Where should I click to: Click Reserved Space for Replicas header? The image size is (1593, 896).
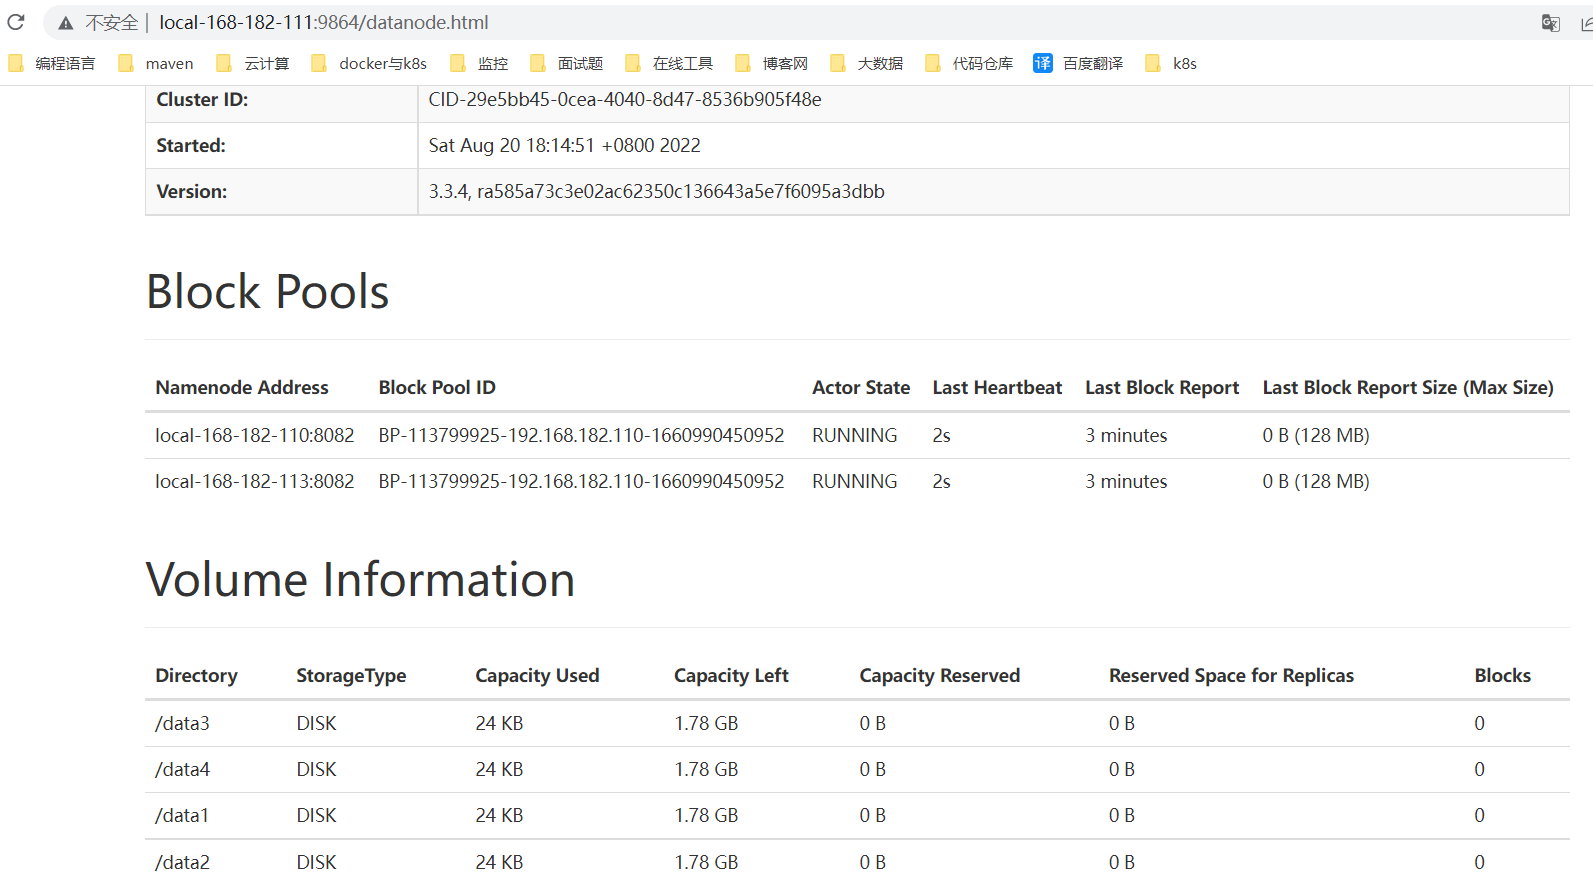click(x=1231, y=675)
